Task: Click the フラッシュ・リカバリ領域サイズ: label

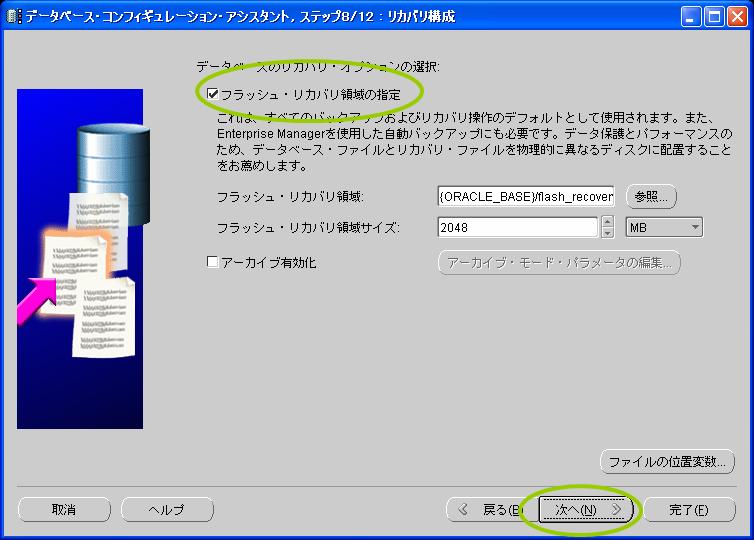Action: (x=308, y=227)
